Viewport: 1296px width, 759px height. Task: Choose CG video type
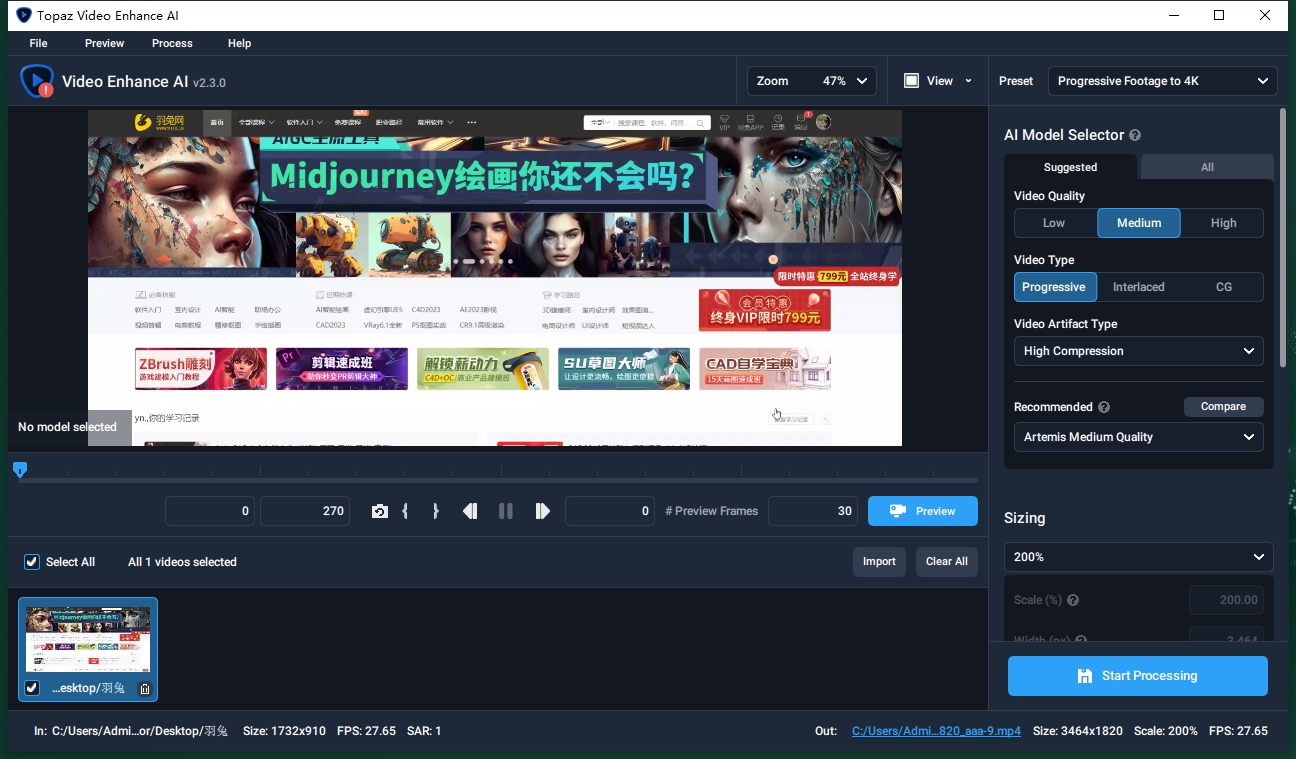(1223, 287)
